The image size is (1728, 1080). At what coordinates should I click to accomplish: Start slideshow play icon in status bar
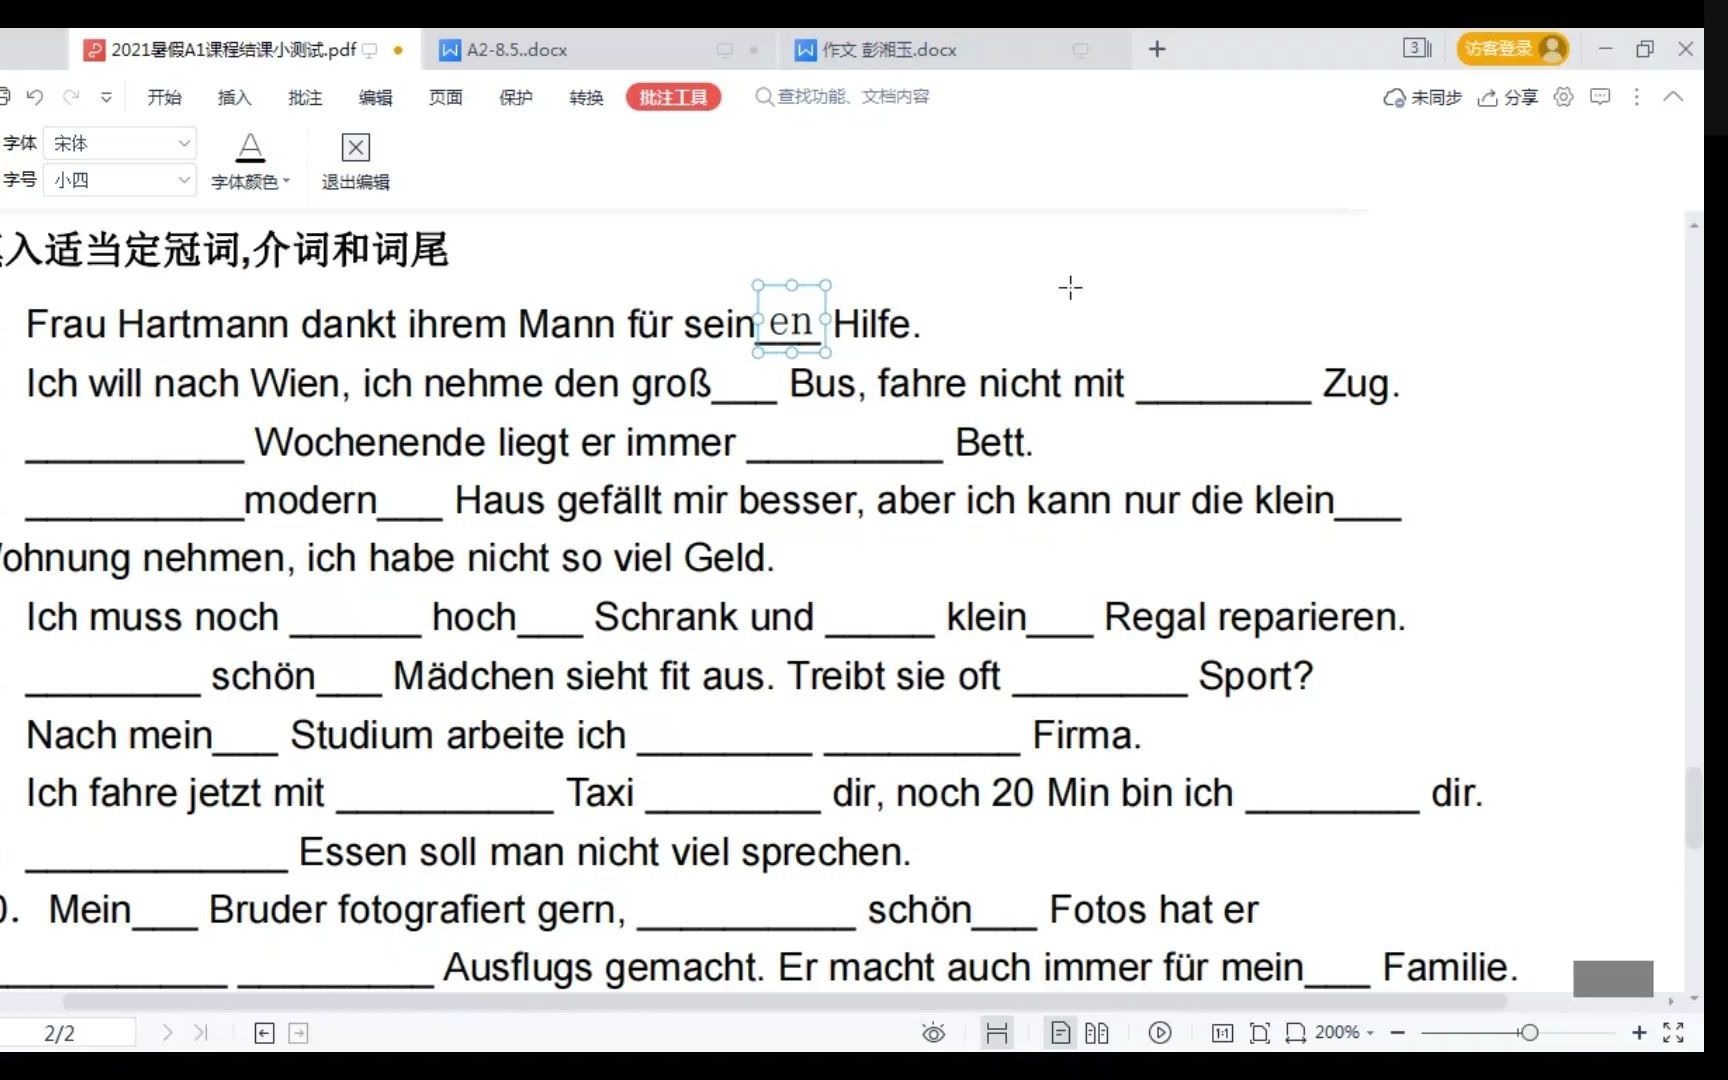point(1160,1033)
